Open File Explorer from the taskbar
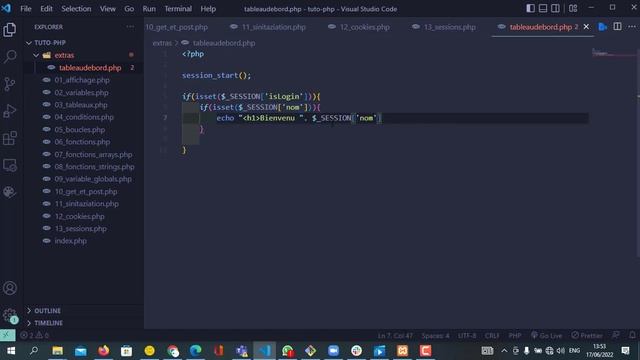 tap(58, 351)
